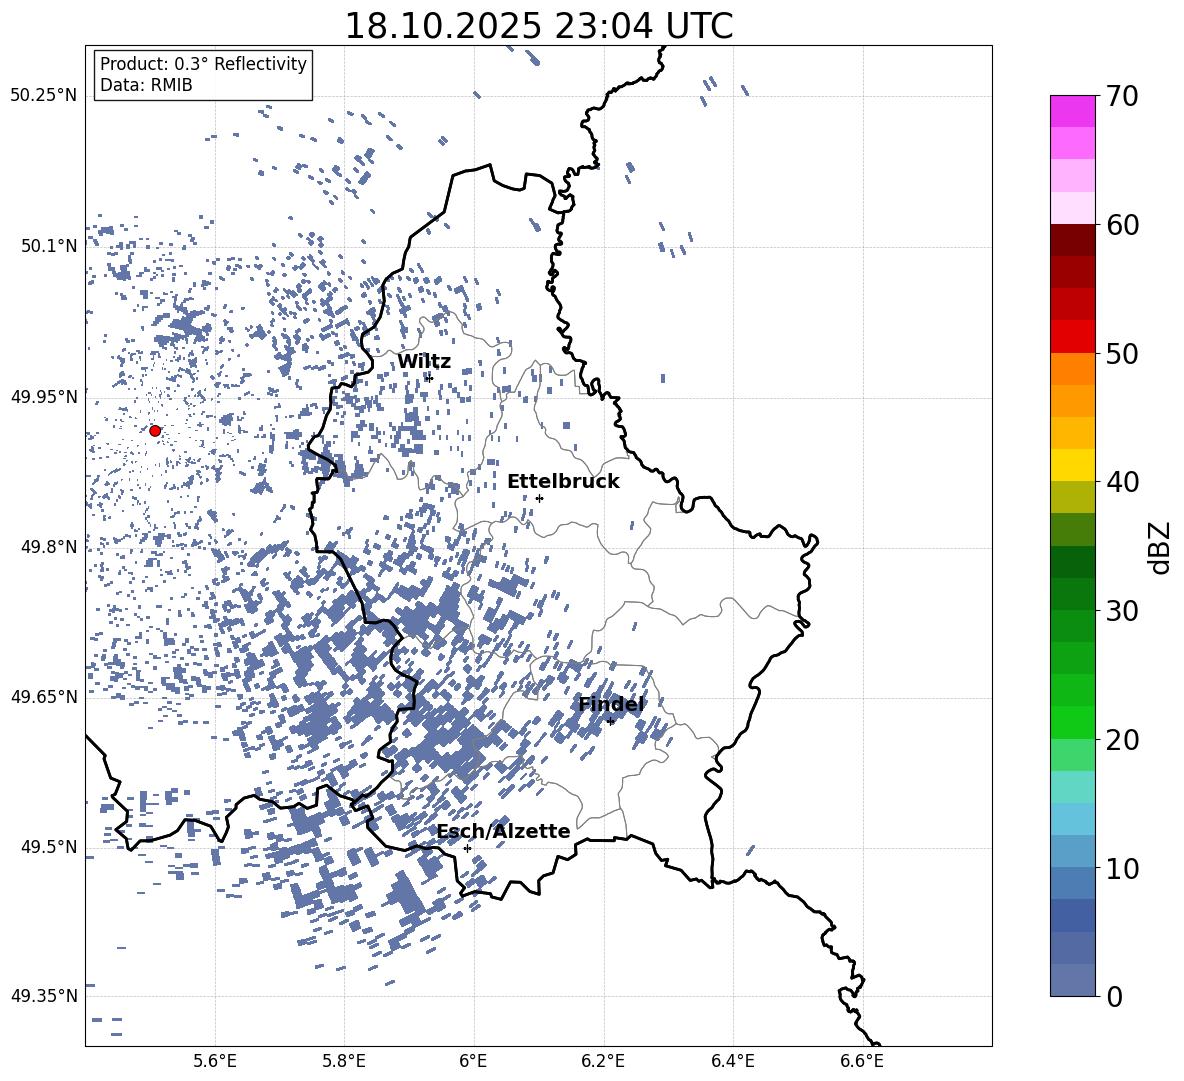Click the 50 dBZ colorbar label
Screen dimensions: 1184x1081
[x=1122, y=353]
